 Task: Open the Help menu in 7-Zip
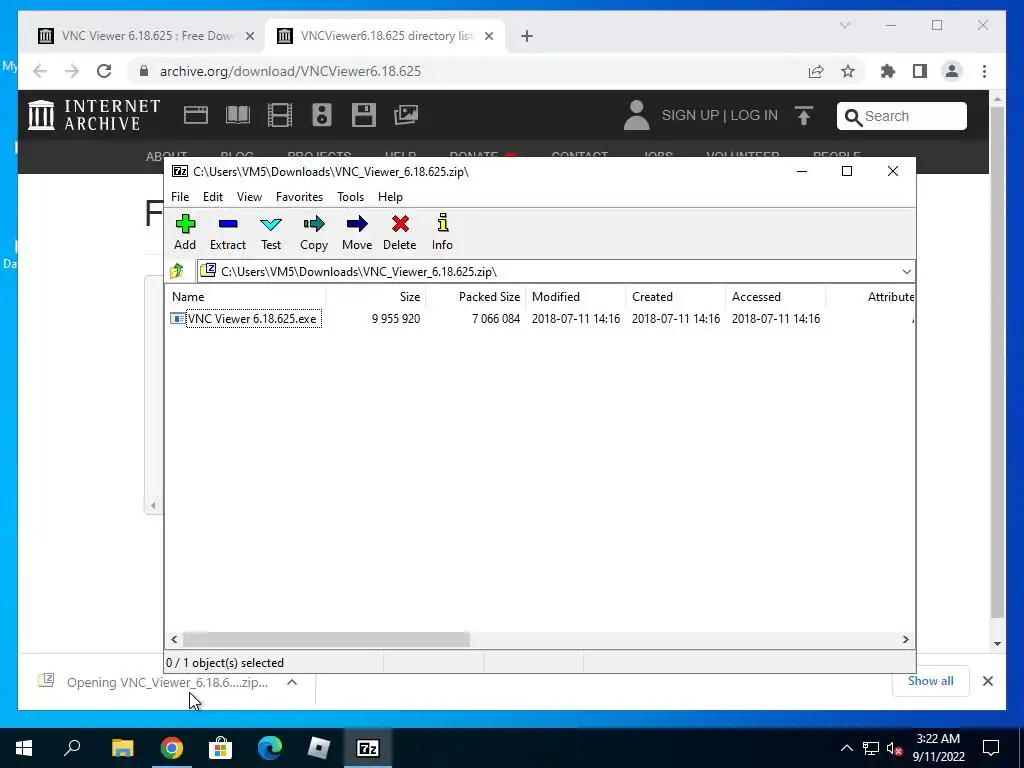point(390,197)
